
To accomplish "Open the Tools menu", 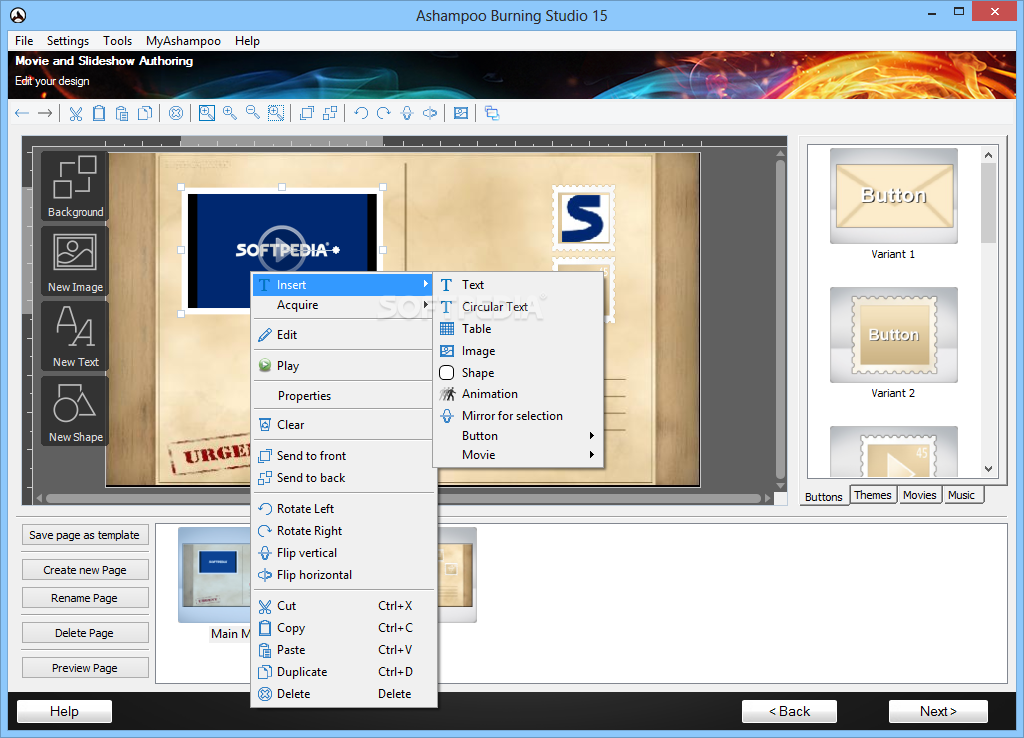I will pos(118,40).
